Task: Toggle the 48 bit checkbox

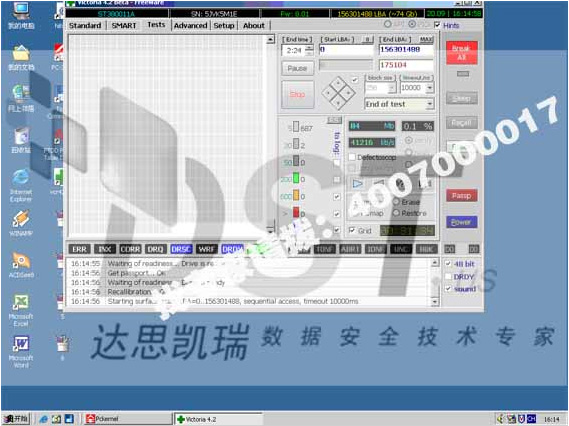Action: coord(448,264)
